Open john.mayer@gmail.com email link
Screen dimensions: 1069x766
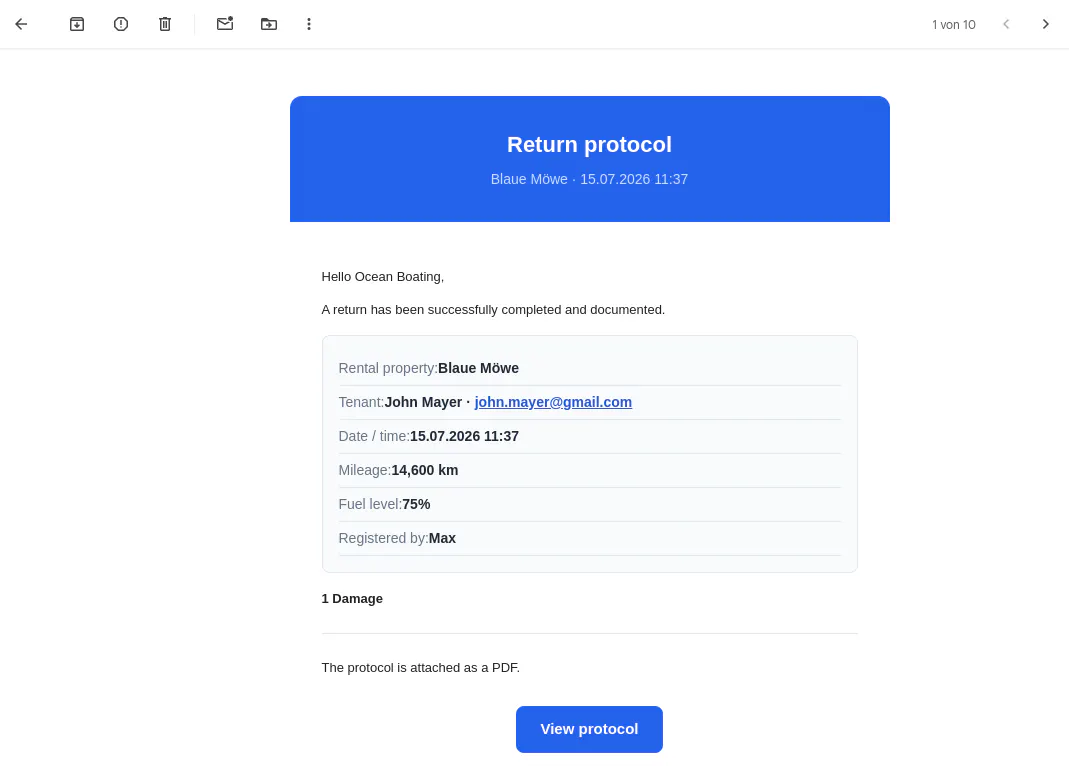(x=553, y=402)
